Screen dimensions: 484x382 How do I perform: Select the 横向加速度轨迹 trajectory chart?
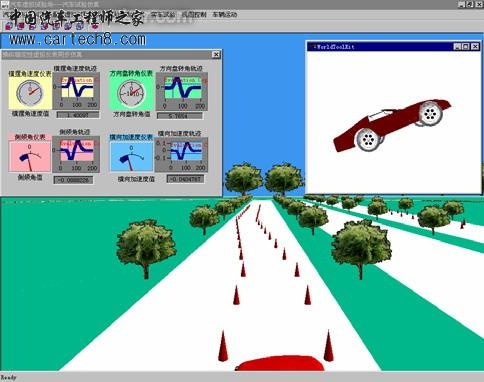click(181, 155)
